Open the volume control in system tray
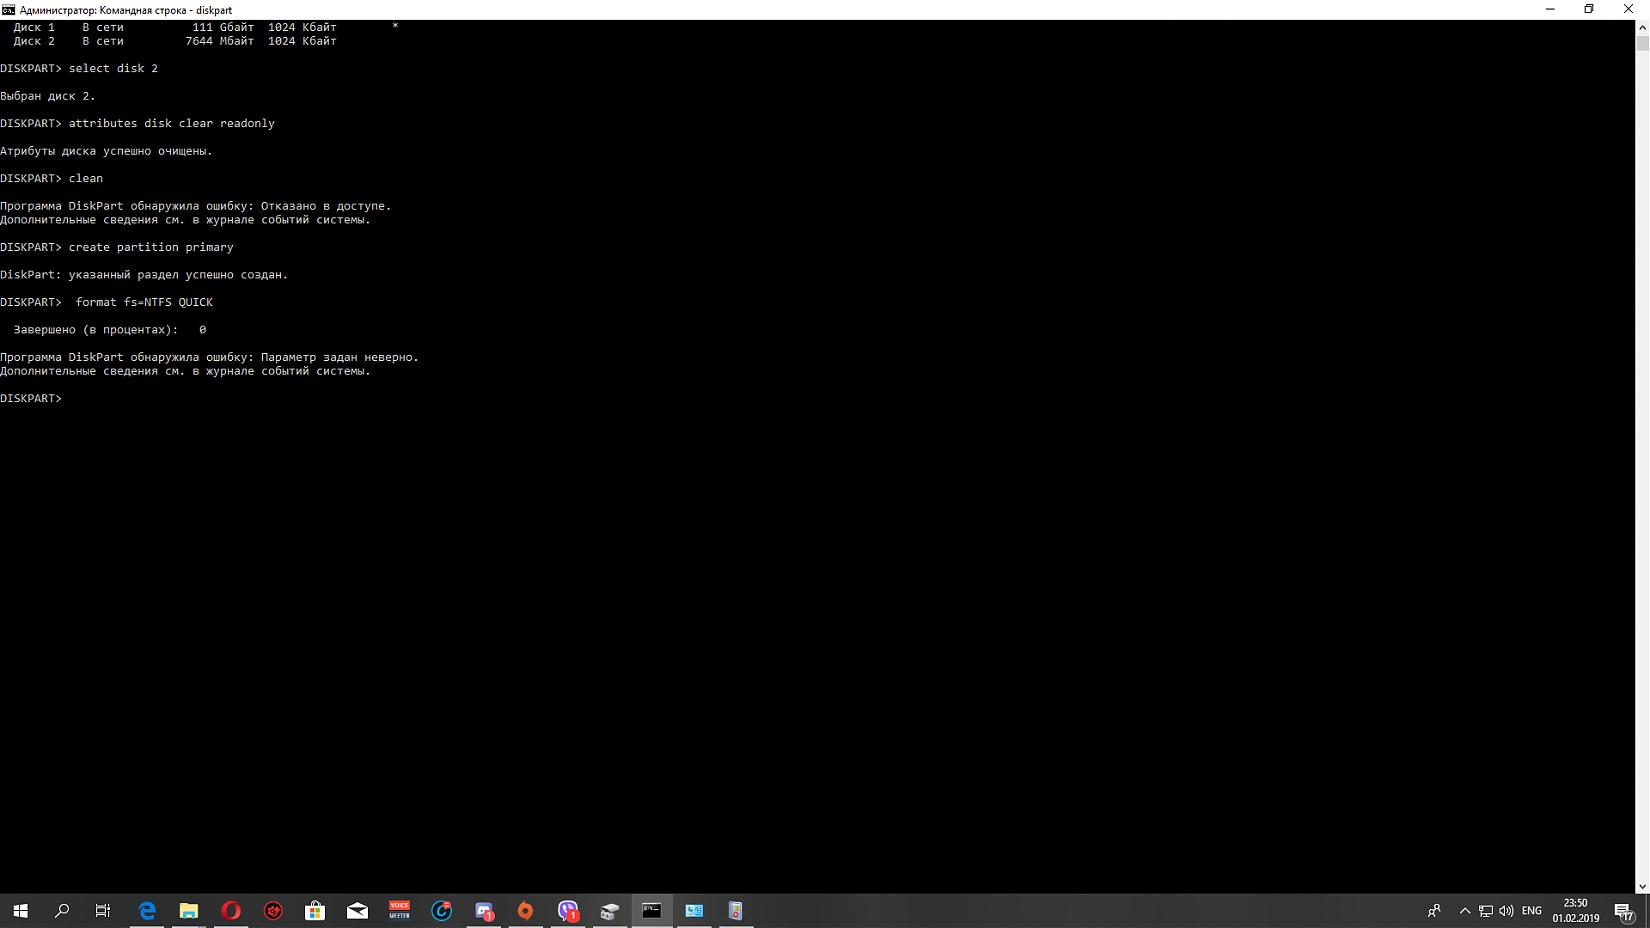The width and height of the screenshot is (1650, 928). coord(1506,911)
